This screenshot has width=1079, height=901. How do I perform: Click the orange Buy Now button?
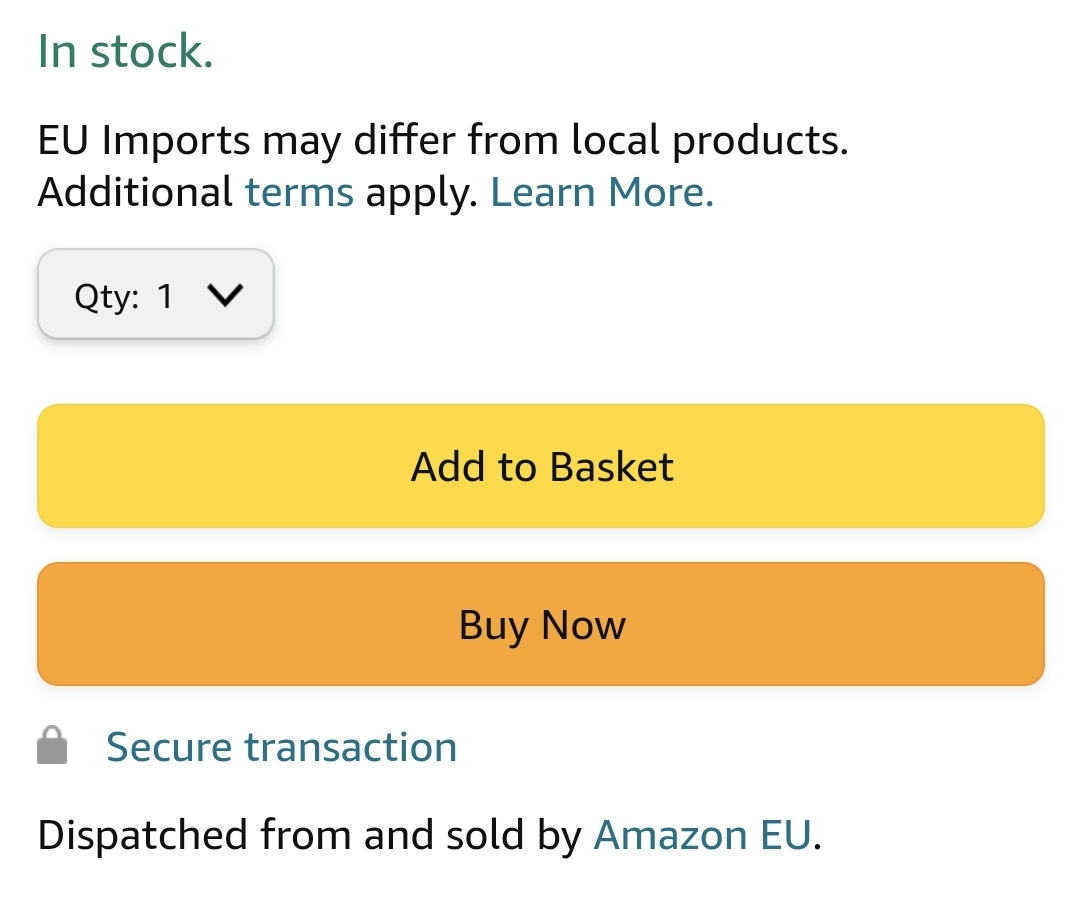pos(541,624)
